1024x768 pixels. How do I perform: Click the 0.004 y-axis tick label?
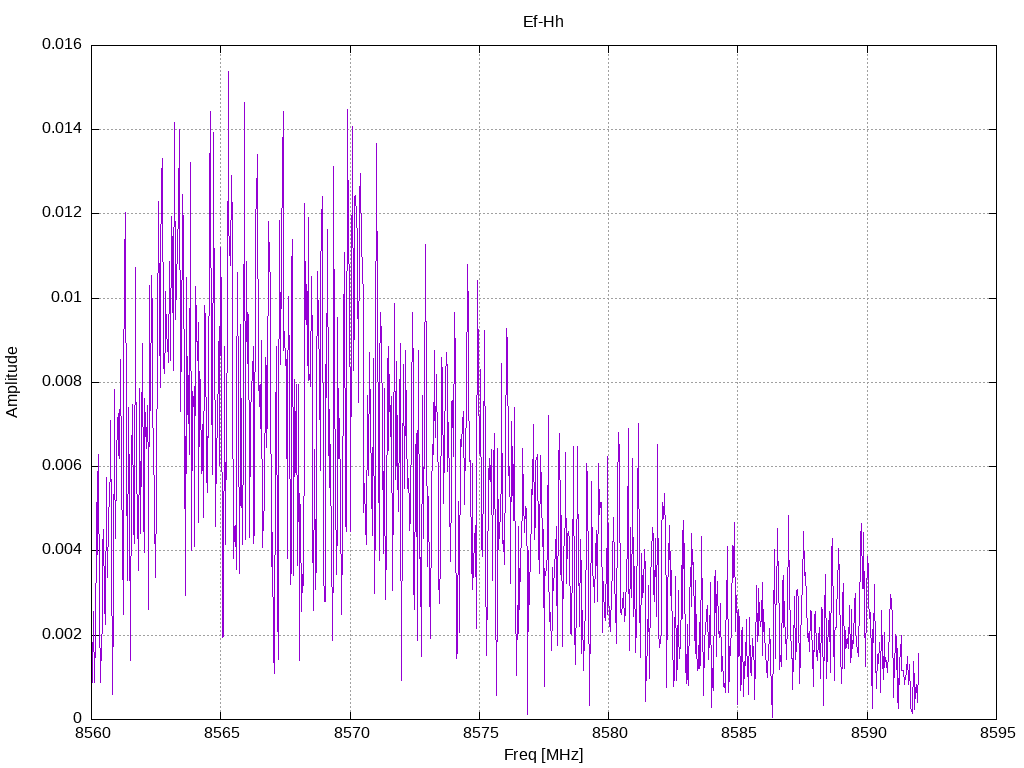pyautogui.click(x=62, y=550)
